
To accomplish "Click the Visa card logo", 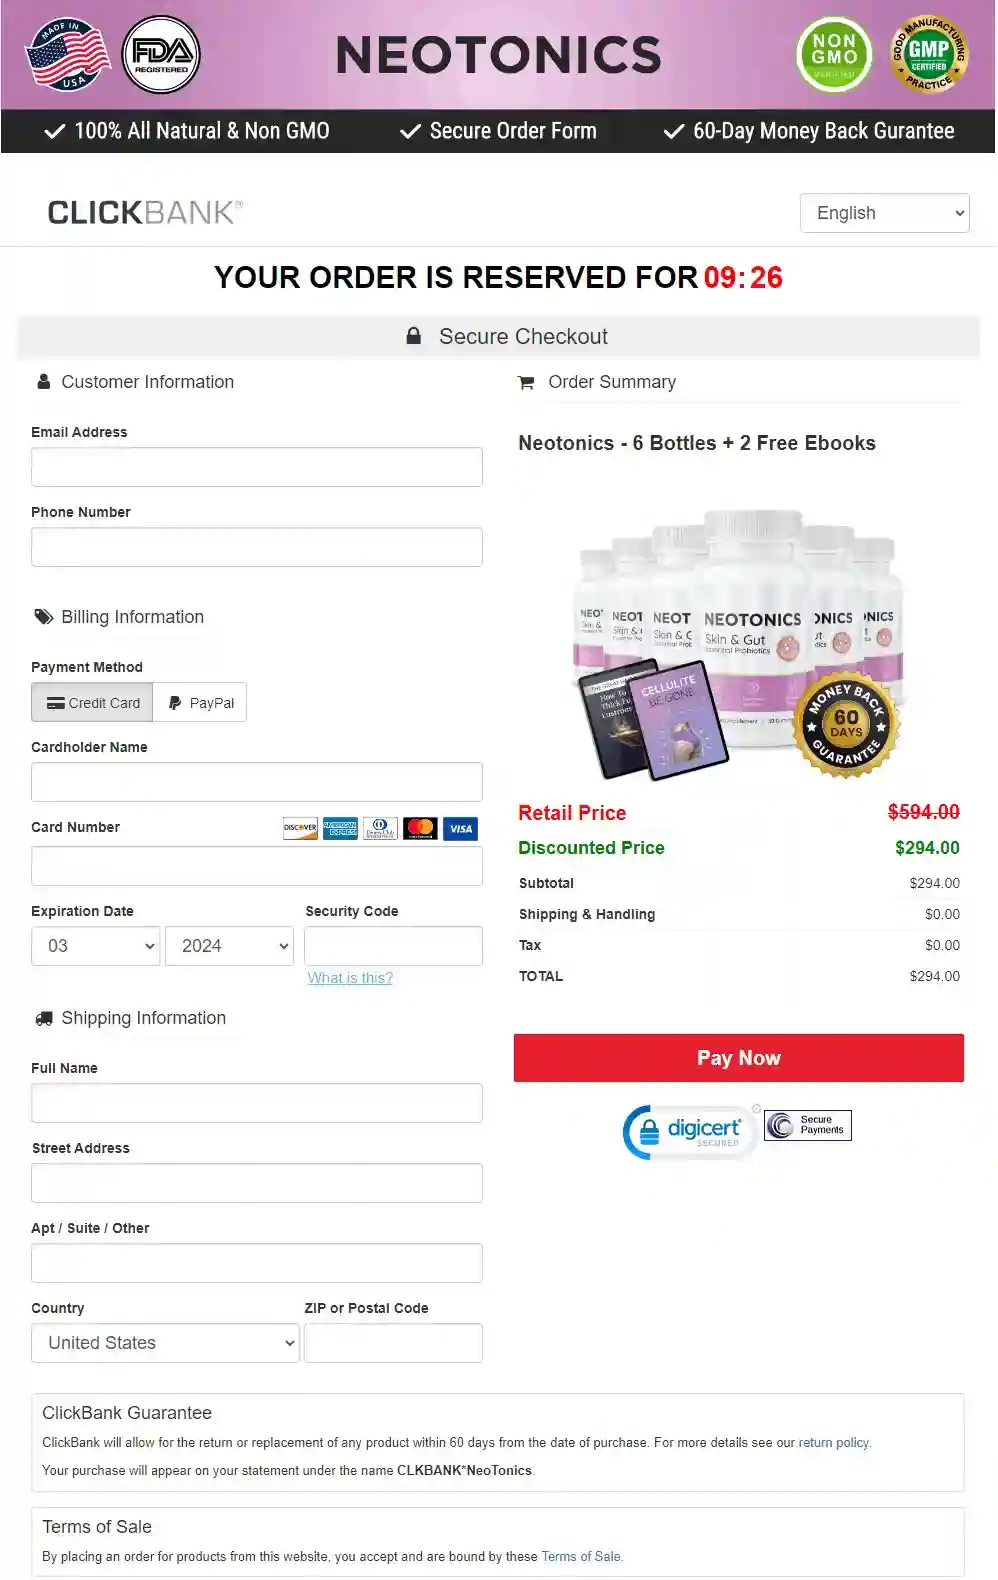I will coord(460,828).
